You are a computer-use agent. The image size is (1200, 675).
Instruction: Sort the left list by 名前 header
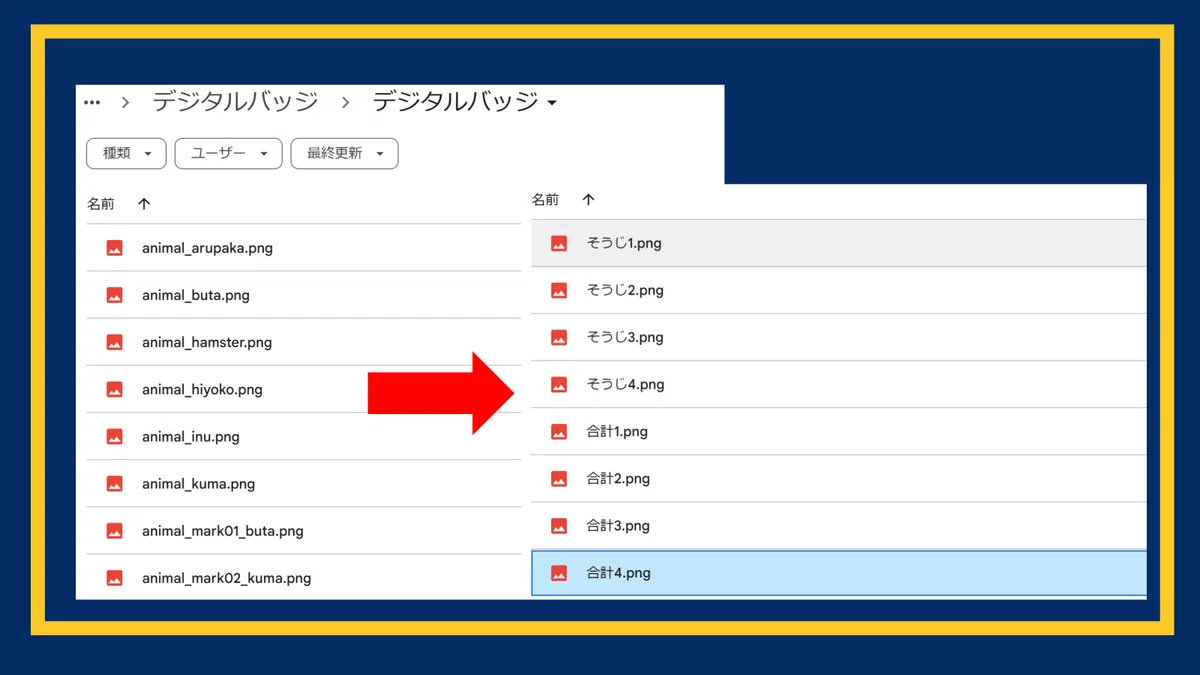[101, 204]
